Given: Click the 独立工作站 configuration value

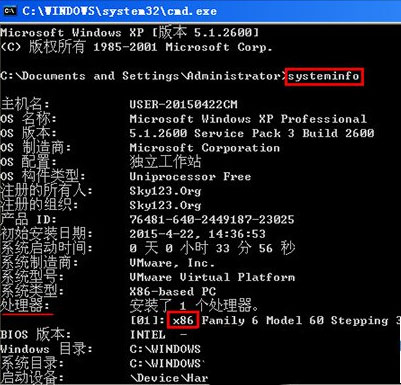Looking at the screenshot, I should click(x=165, y=162).
